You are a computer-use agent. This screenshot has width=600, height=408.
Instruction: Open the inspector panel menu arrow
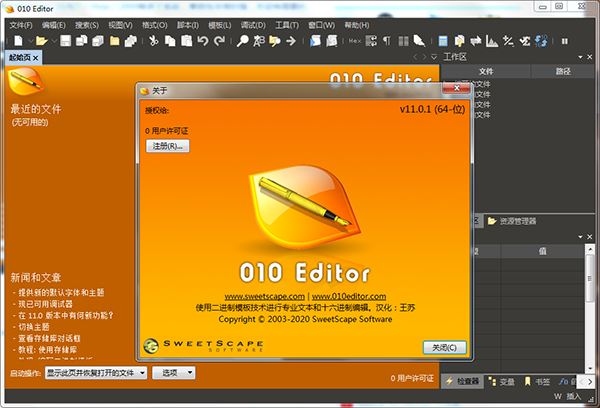pyautogui.click(x=580, y=237)
